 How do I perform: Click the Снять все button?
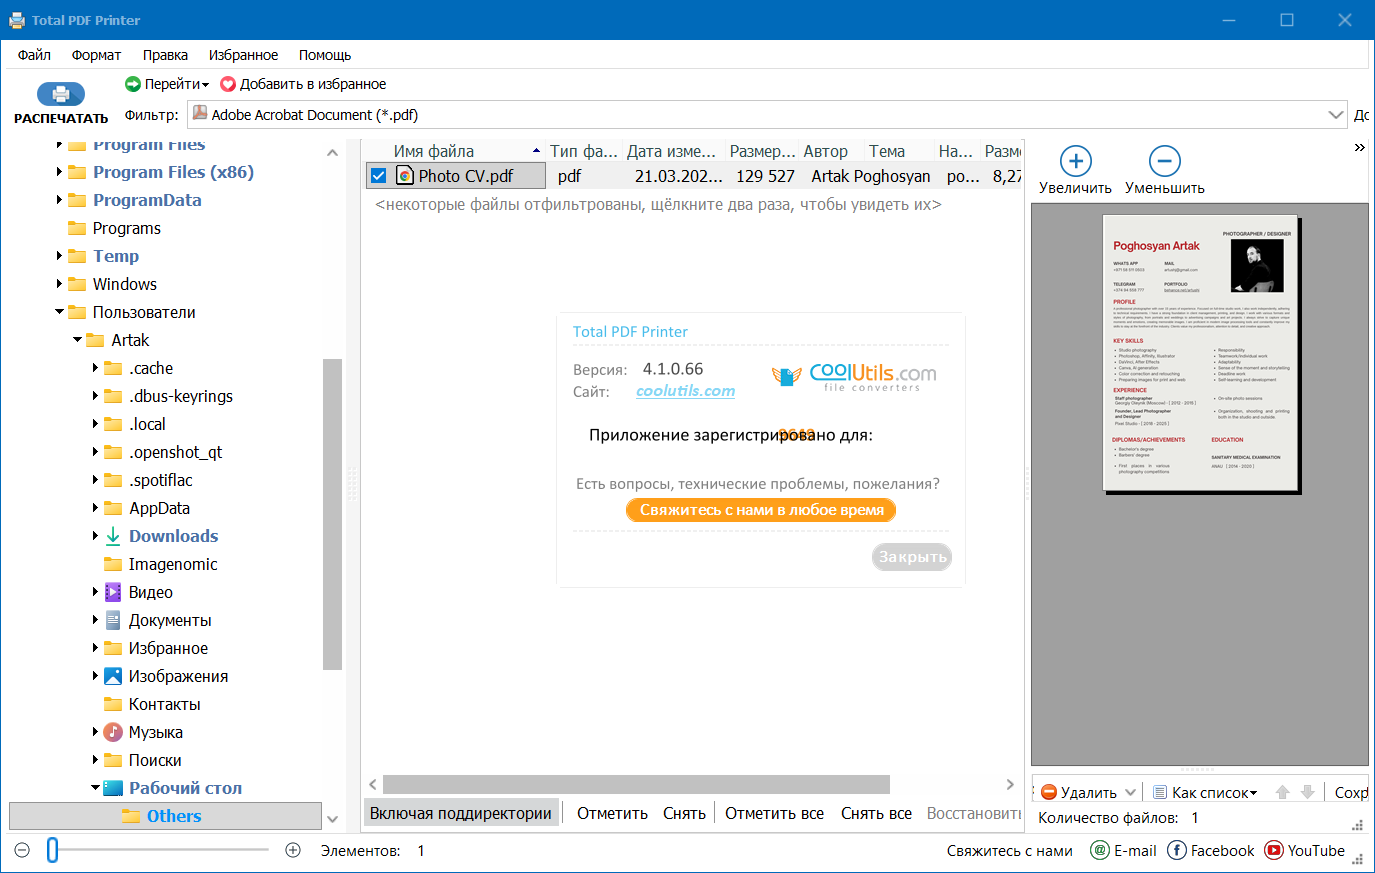[876, 813]
